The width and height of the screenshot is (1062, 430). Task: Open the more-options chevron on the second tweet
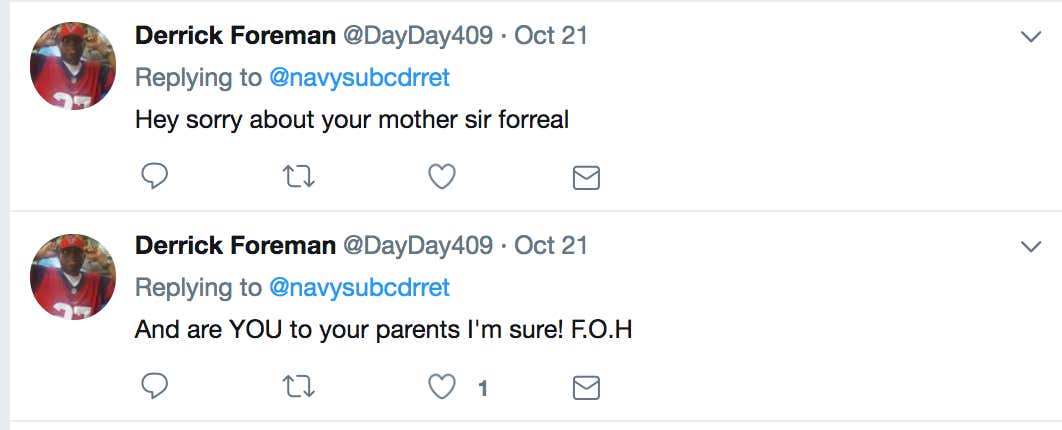coord(1031,246)
